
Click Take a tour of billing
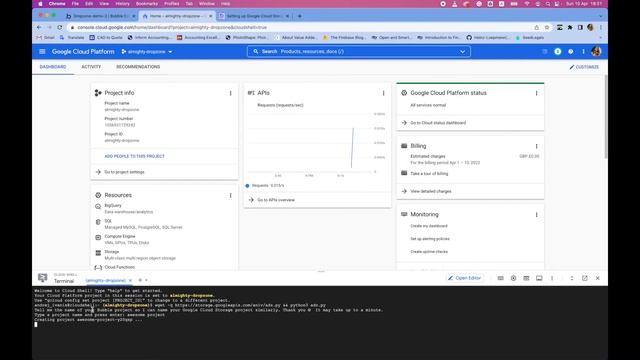(429, 174)
